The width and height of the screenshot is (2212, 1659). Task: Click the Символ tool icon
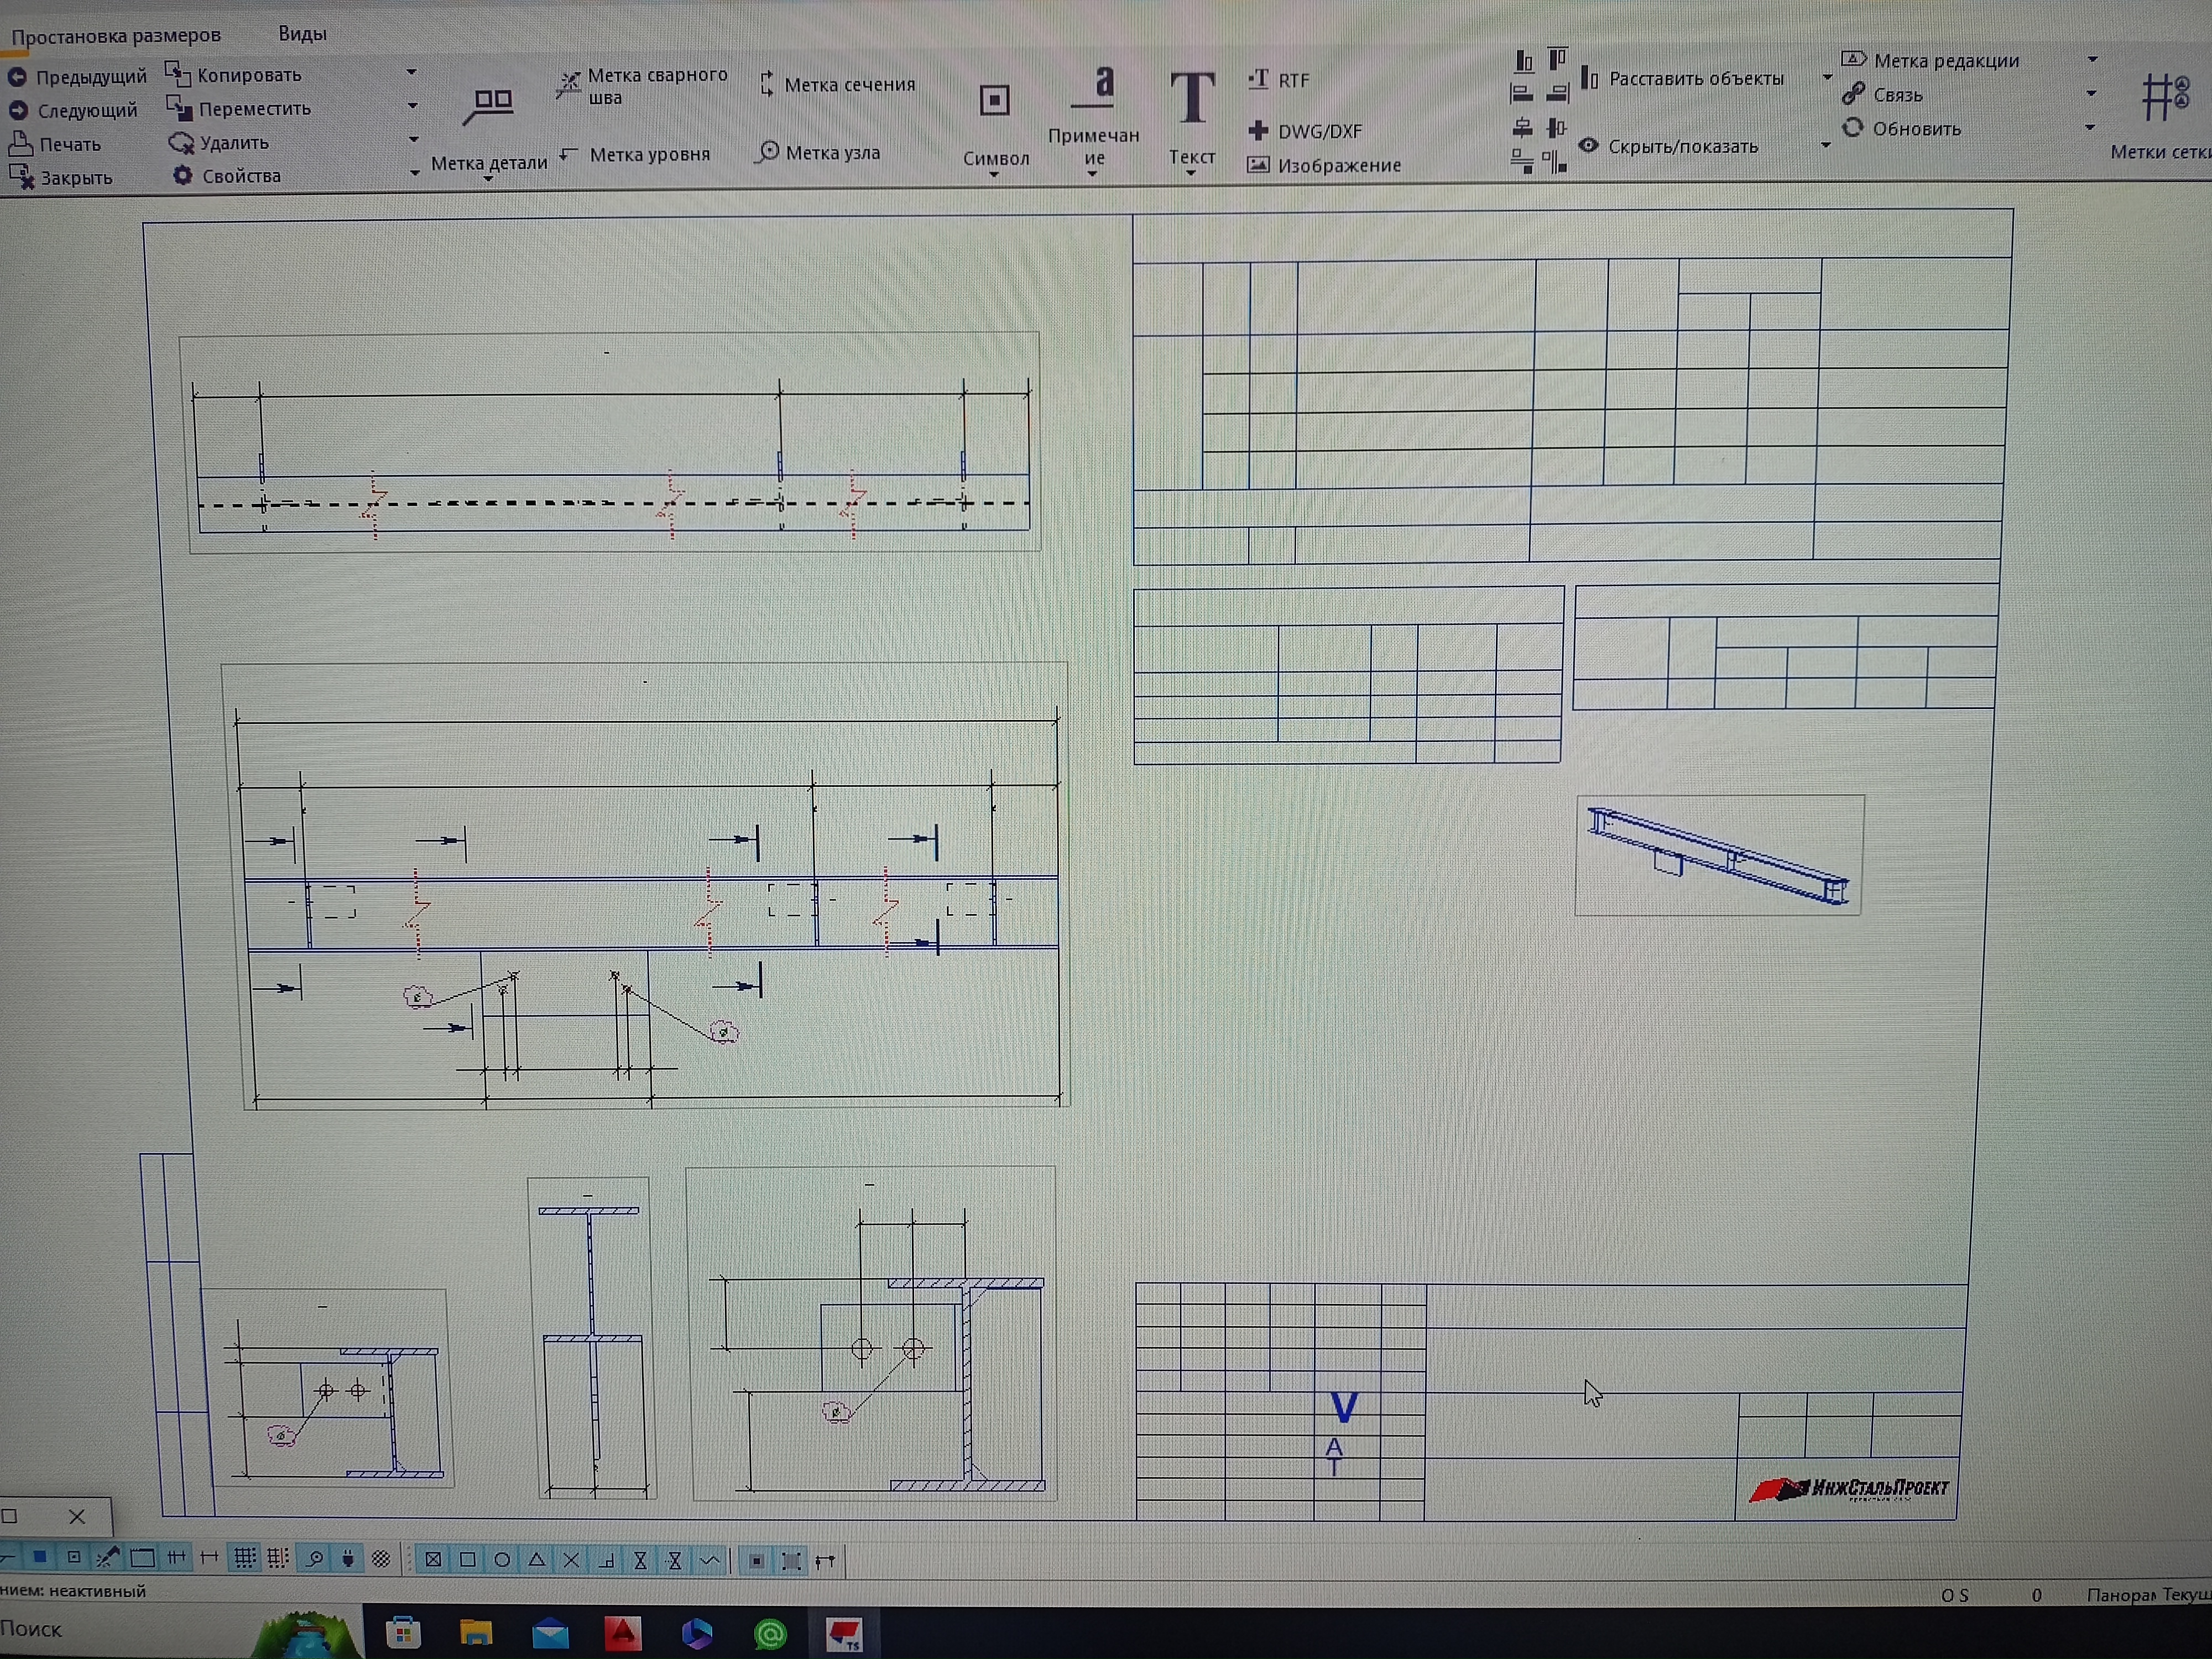994,101
